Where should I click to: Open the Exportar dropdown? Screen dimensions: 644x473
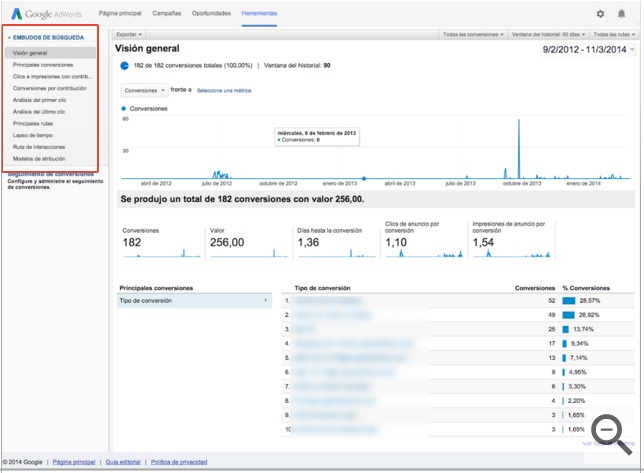point(129,34)
